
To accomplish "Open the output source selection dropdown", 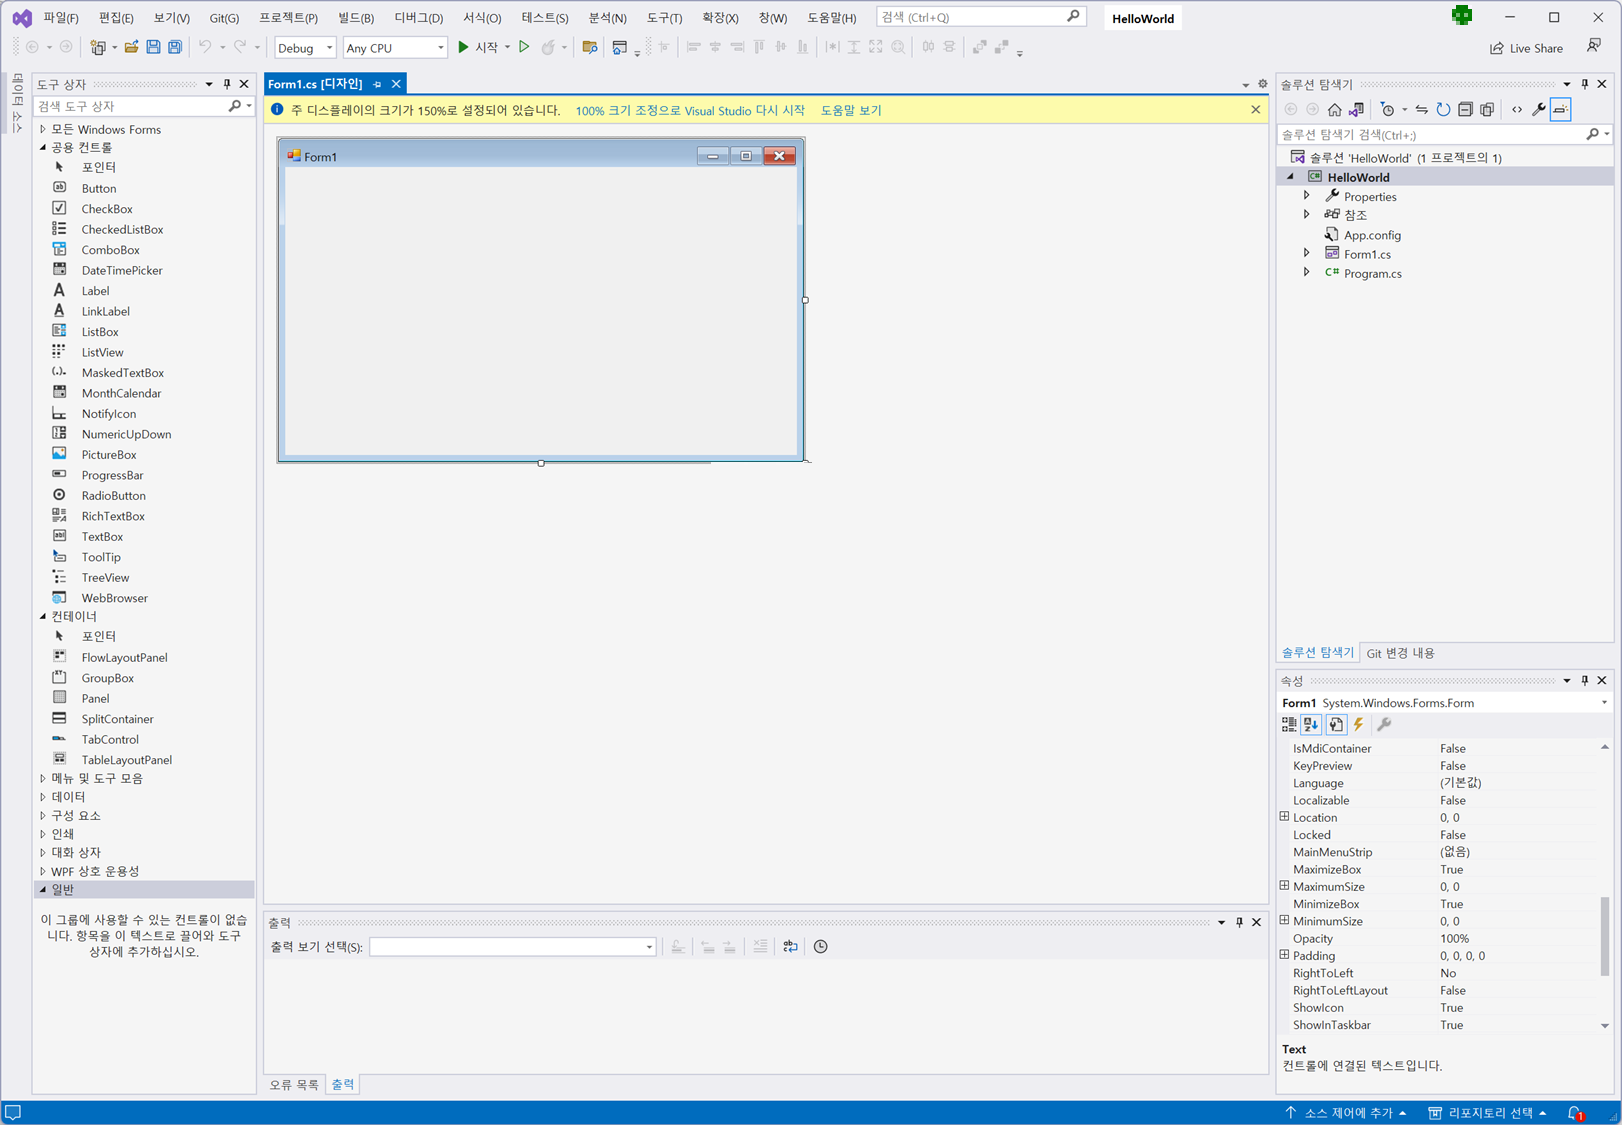I will click(x=513, y=947).
